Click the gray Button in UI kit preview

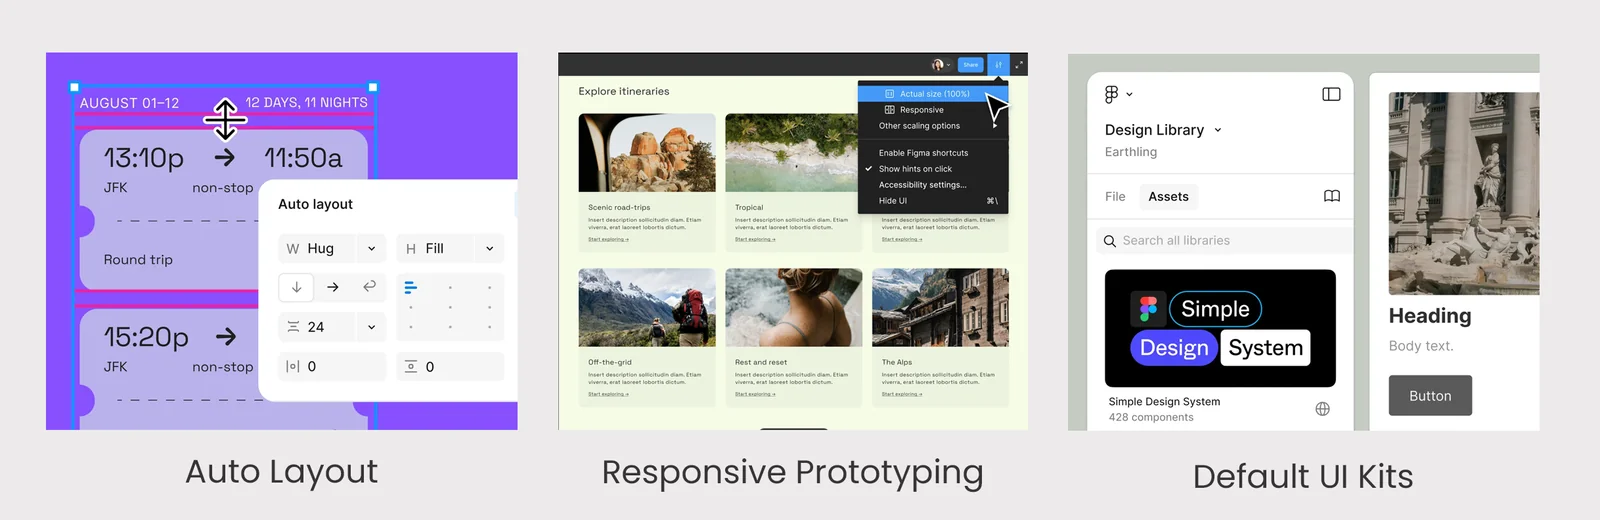pos(1430,396)
